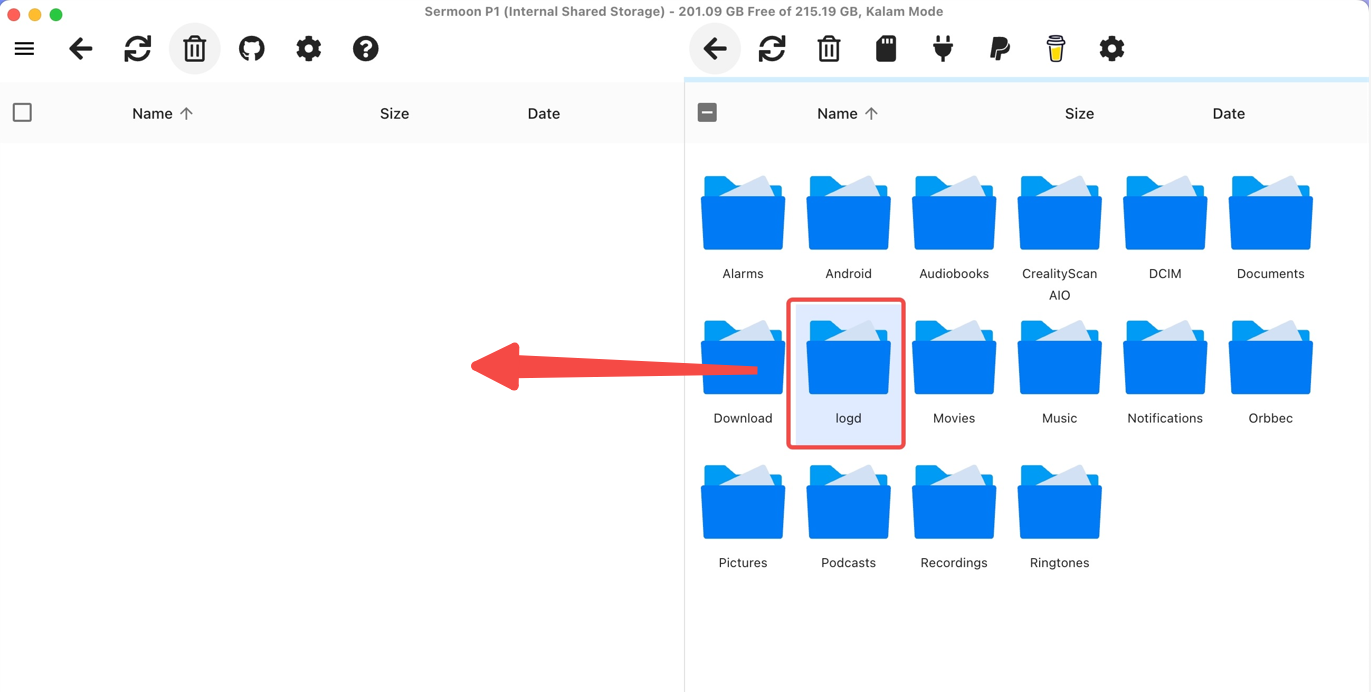
Task: Open settings gear in right toolbar
Action: pos(1112,48)
